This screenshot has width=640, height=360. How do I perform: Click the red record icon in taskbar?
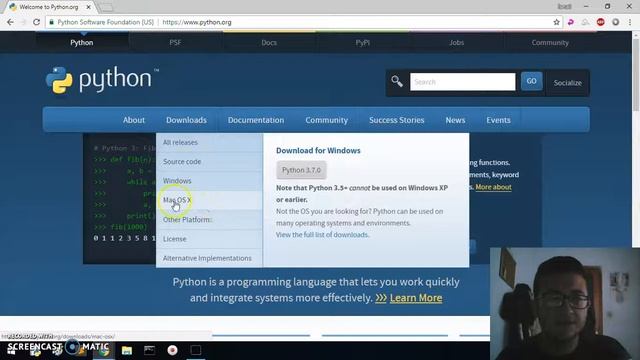pyautogui.click(x=172, y=350)
